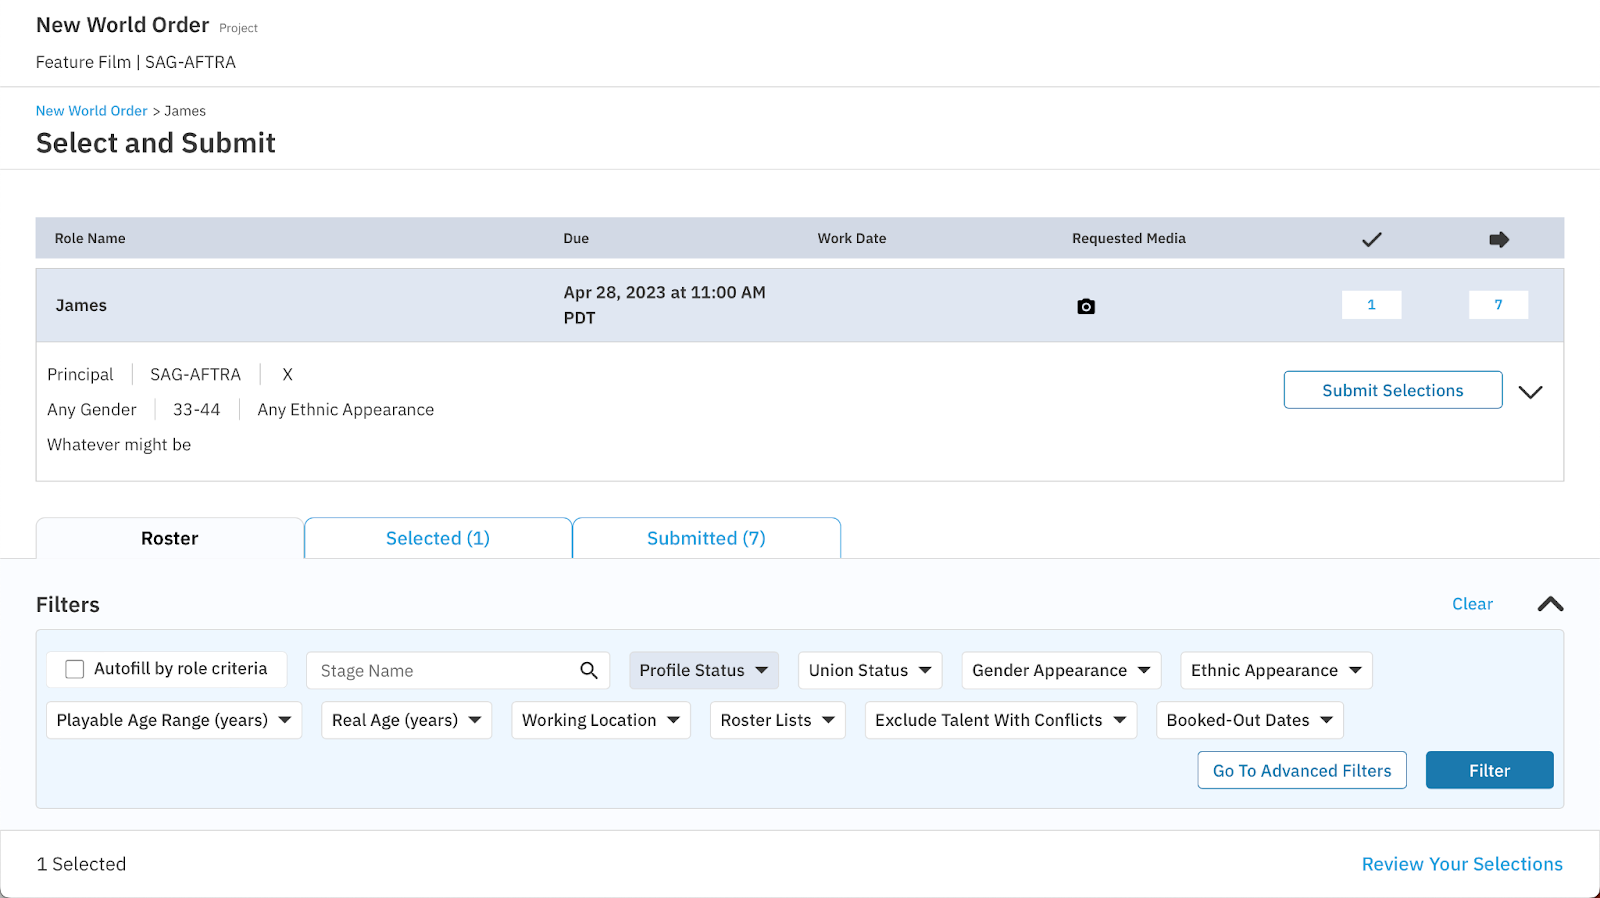Click the camera requested media icon
Image resolution: width=1600 pixels, height=898 pixels.
[1086, 306]
